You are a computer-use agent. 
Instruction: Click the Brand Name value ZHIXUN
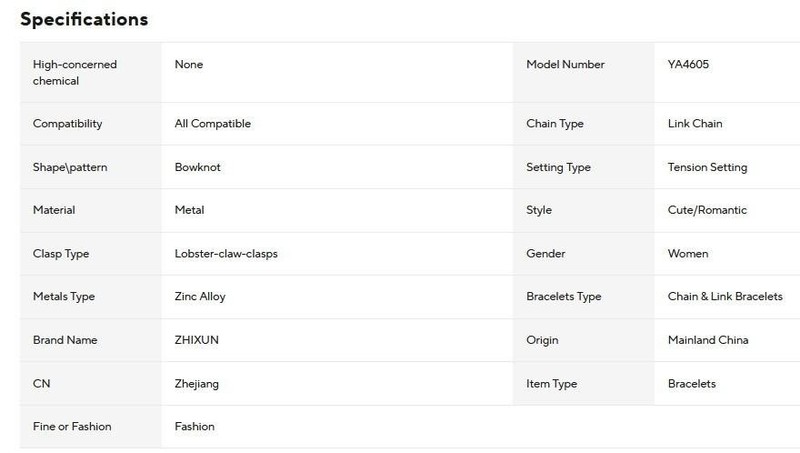[196, 340]
